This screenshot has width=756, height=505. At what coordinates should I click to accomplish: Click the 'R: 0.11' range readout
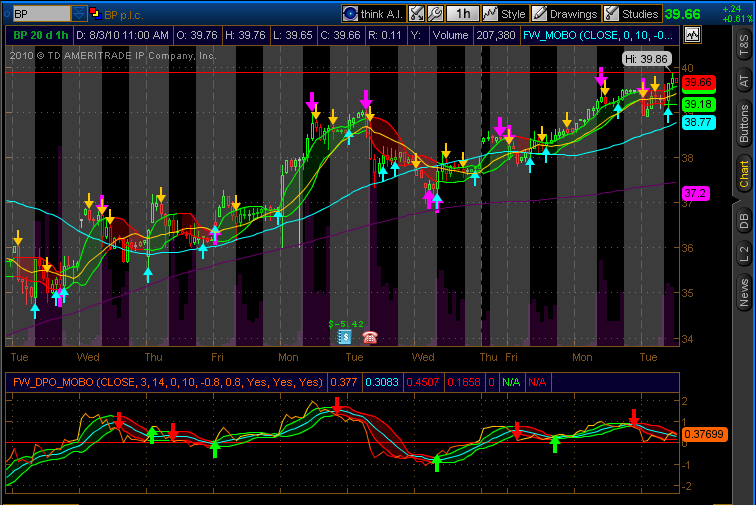pos(384,35)
